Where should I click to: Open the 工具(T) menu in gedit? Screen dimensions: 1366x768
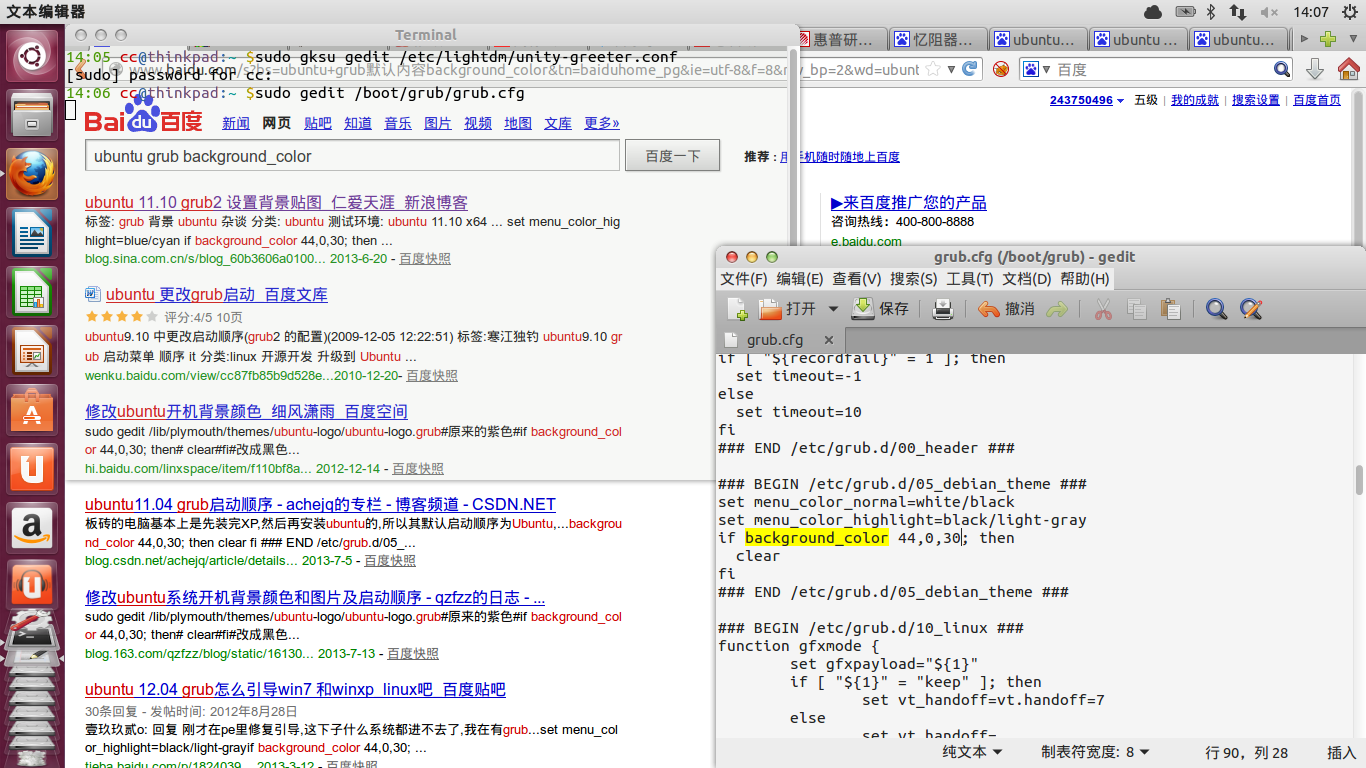coord(970,279)
